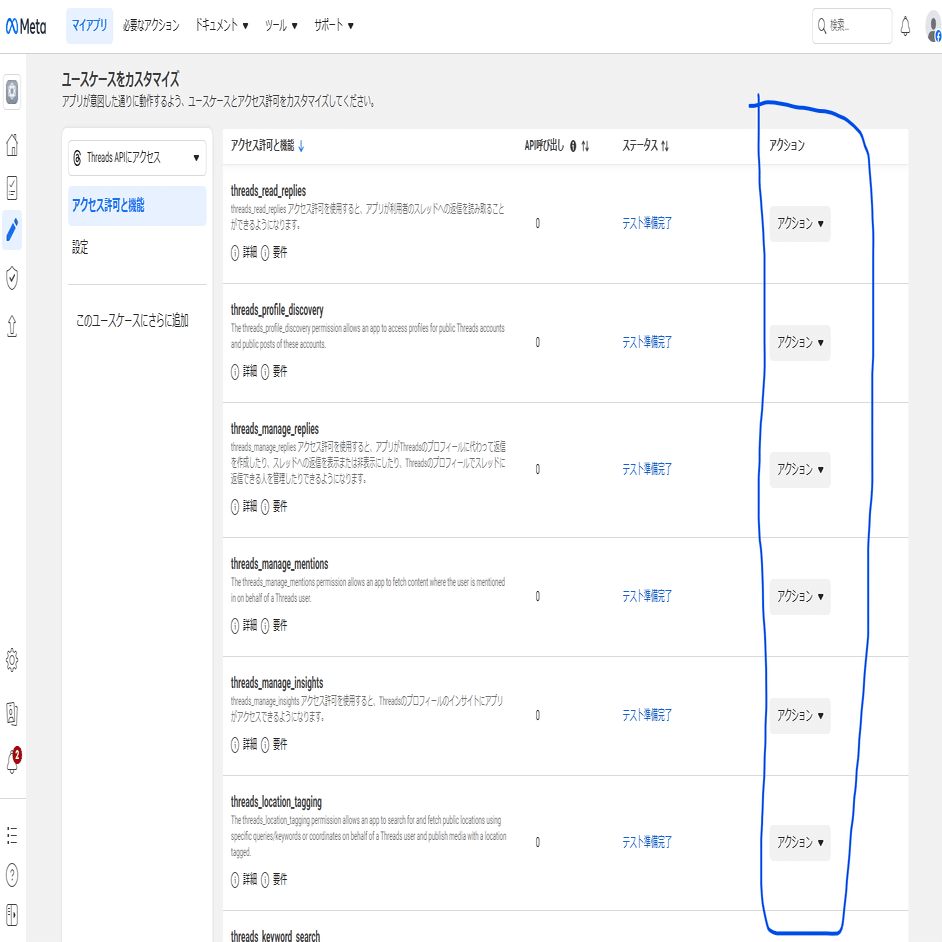This screenshot has height=942, width=942.
Task: Open the shield checkmark review icon
Action: pos(12,278)
